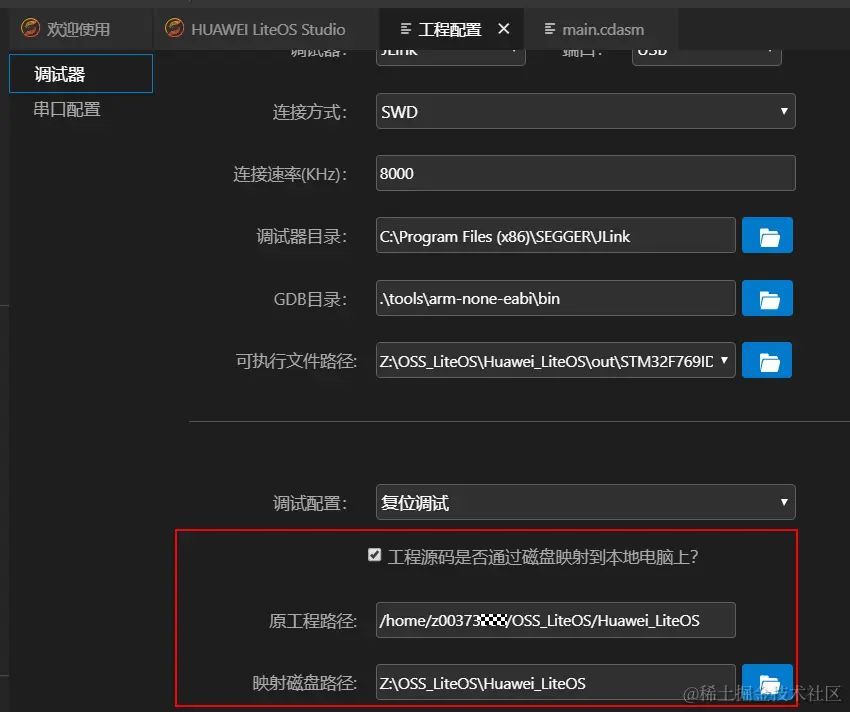850x712 pixels.
Task: Click the 连接速率(KHz): label
Action: (x=290, y=174)
